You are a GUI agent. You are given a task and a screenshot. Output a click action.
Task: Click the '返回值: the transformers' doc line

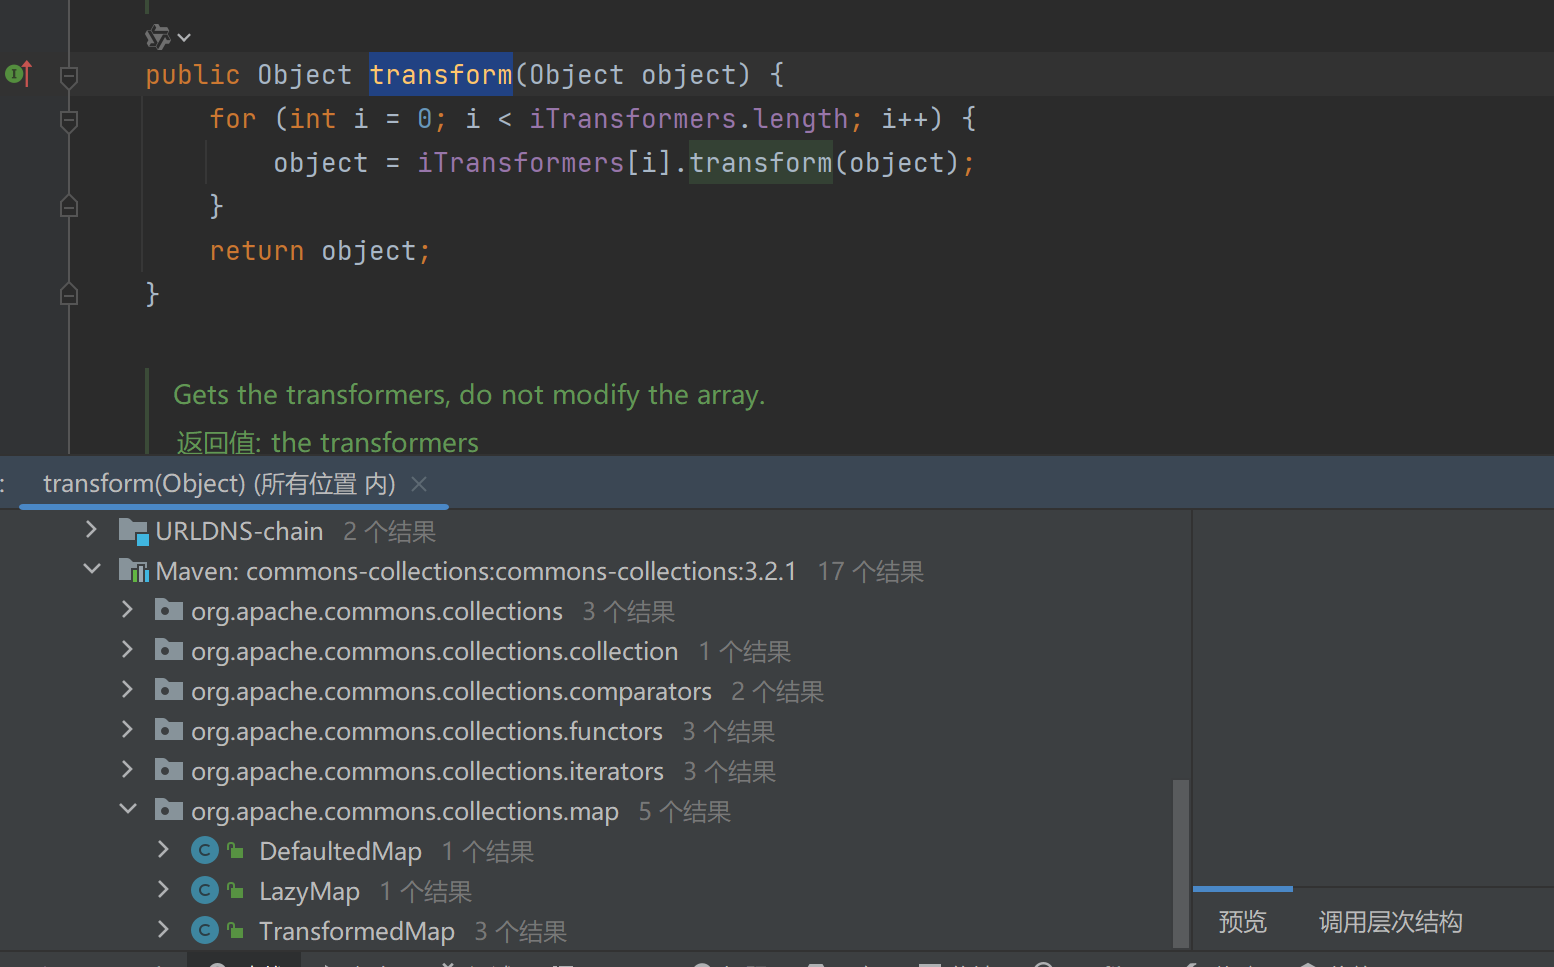pyautogui.click(x=327, y=442)
